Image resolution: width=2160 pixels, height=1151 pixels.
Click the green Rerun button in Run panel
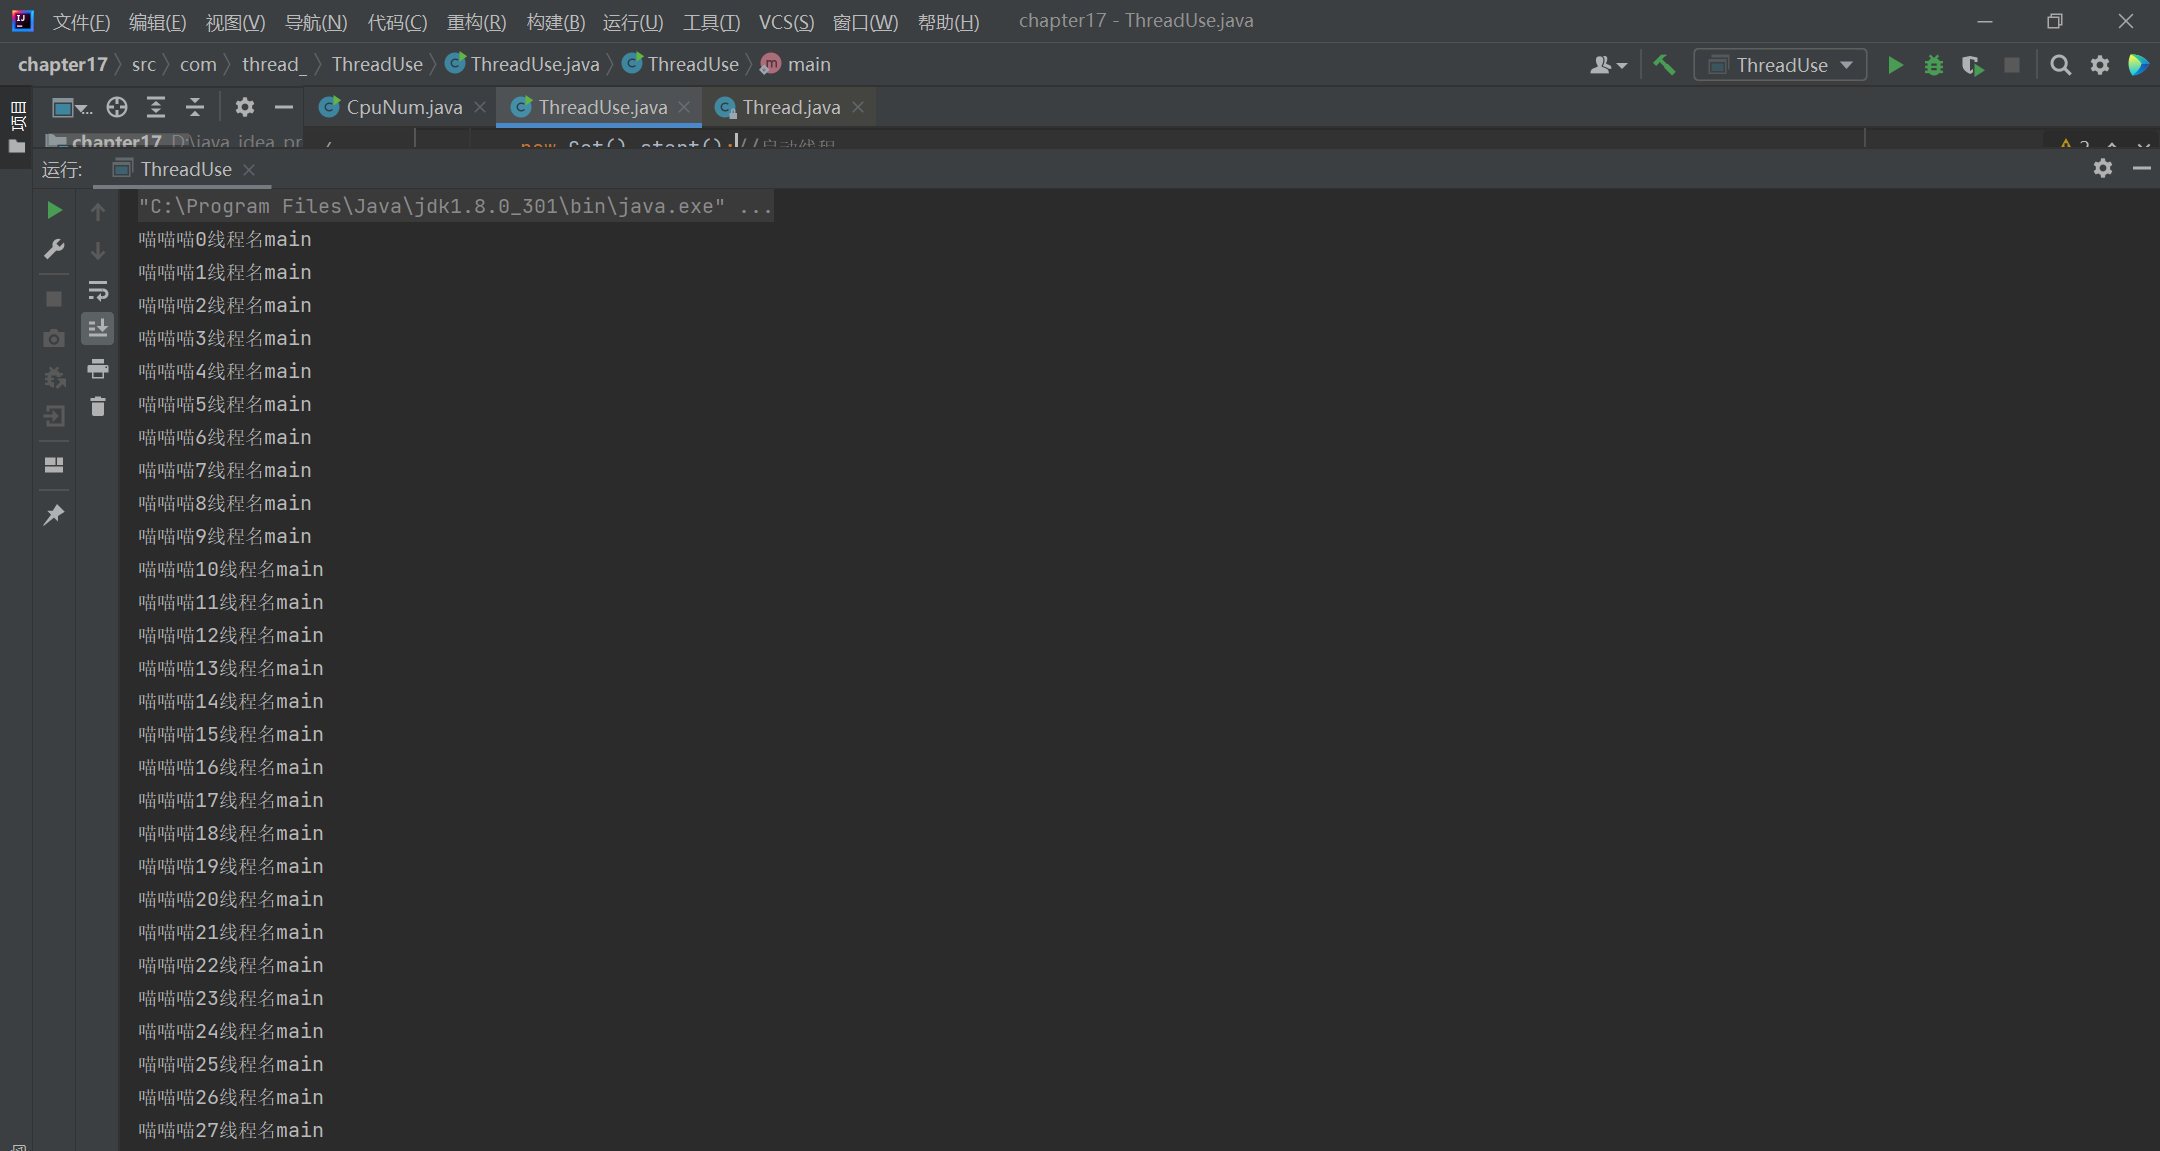(x=54, y=210)
